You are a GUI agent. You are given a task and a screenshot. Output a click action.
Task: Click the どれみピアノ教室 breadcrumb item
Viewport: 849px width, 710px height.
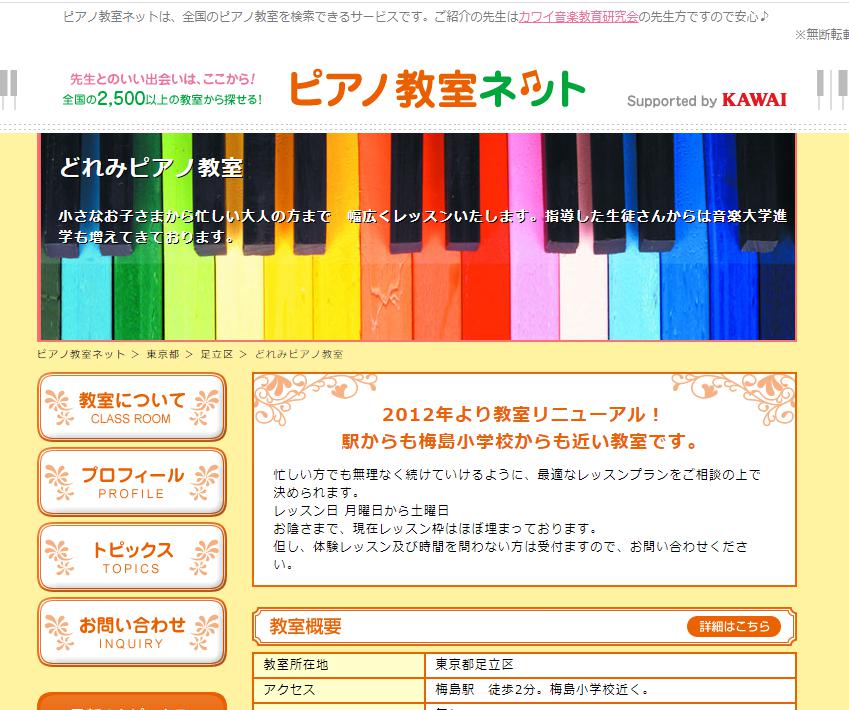pos(298,355)
